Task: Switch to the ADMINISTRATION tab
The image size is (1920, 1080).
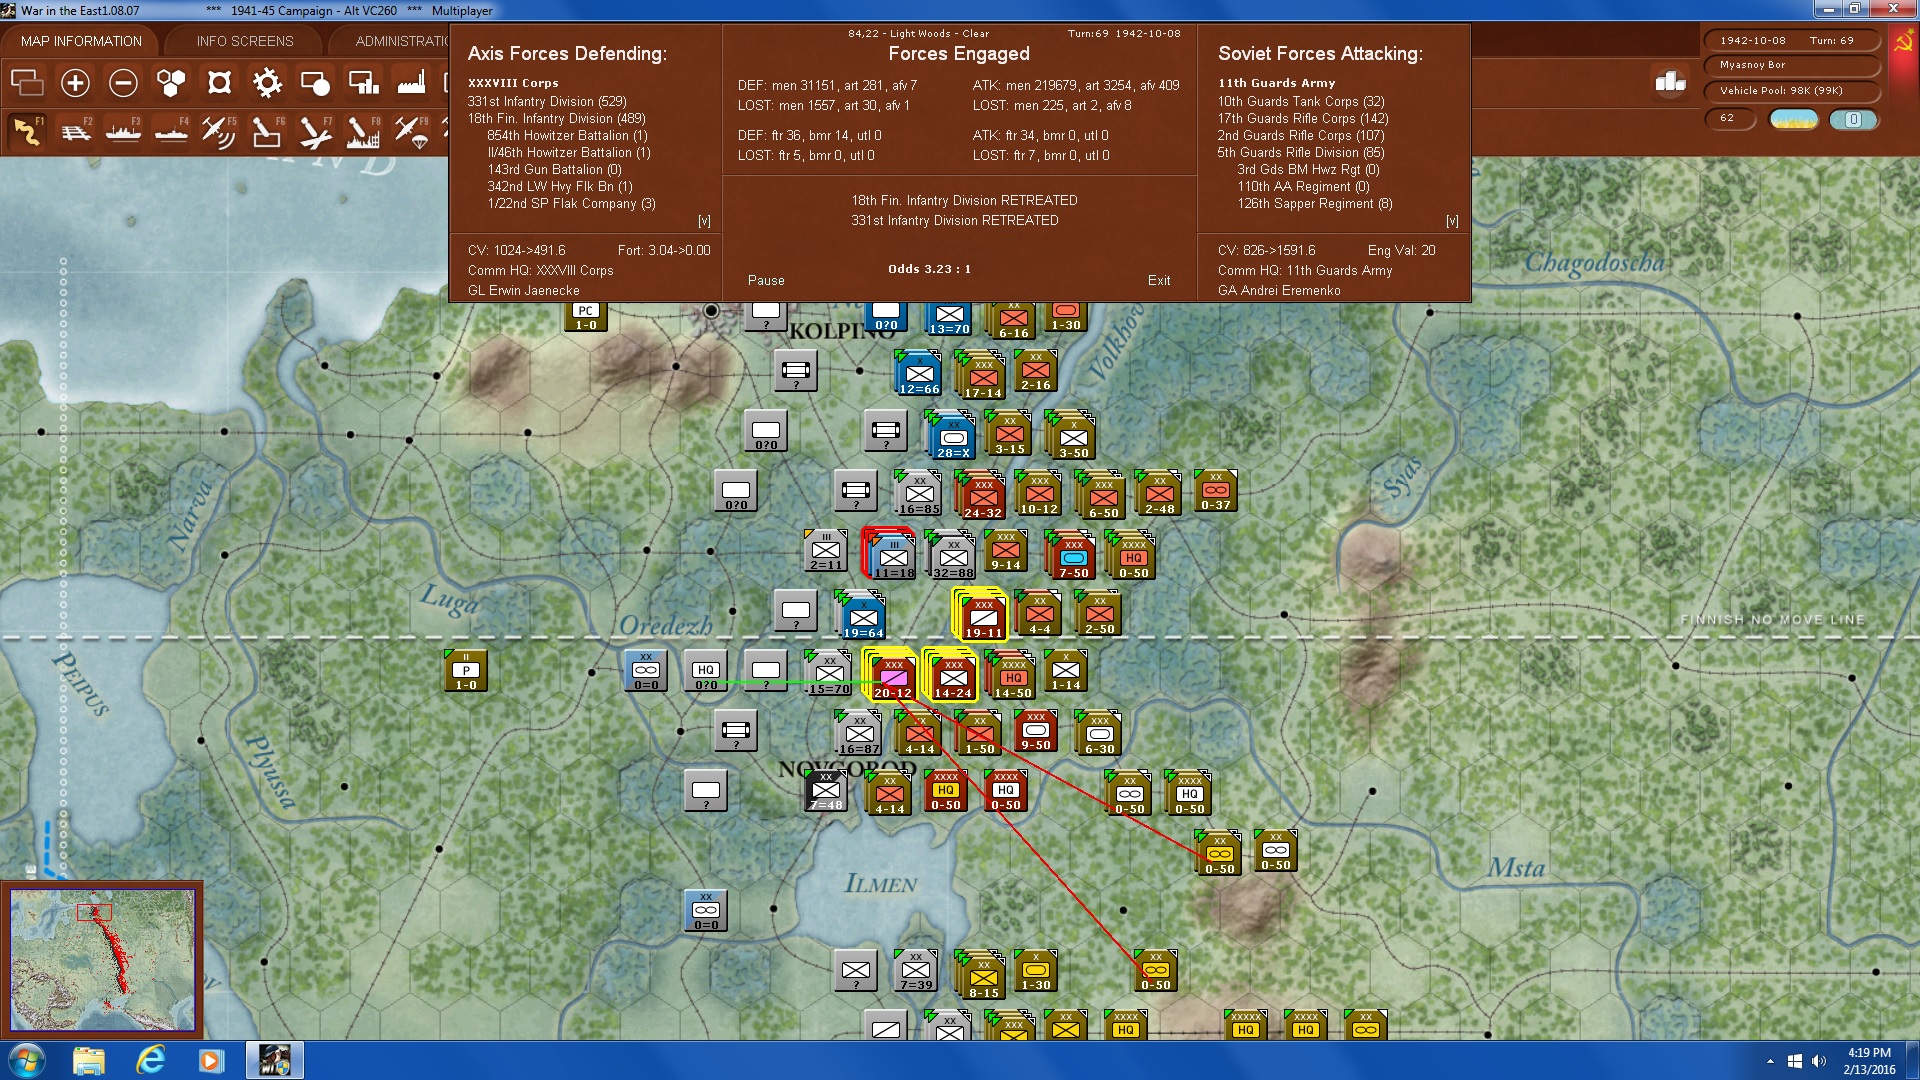Action: click(x=401, y=41)
